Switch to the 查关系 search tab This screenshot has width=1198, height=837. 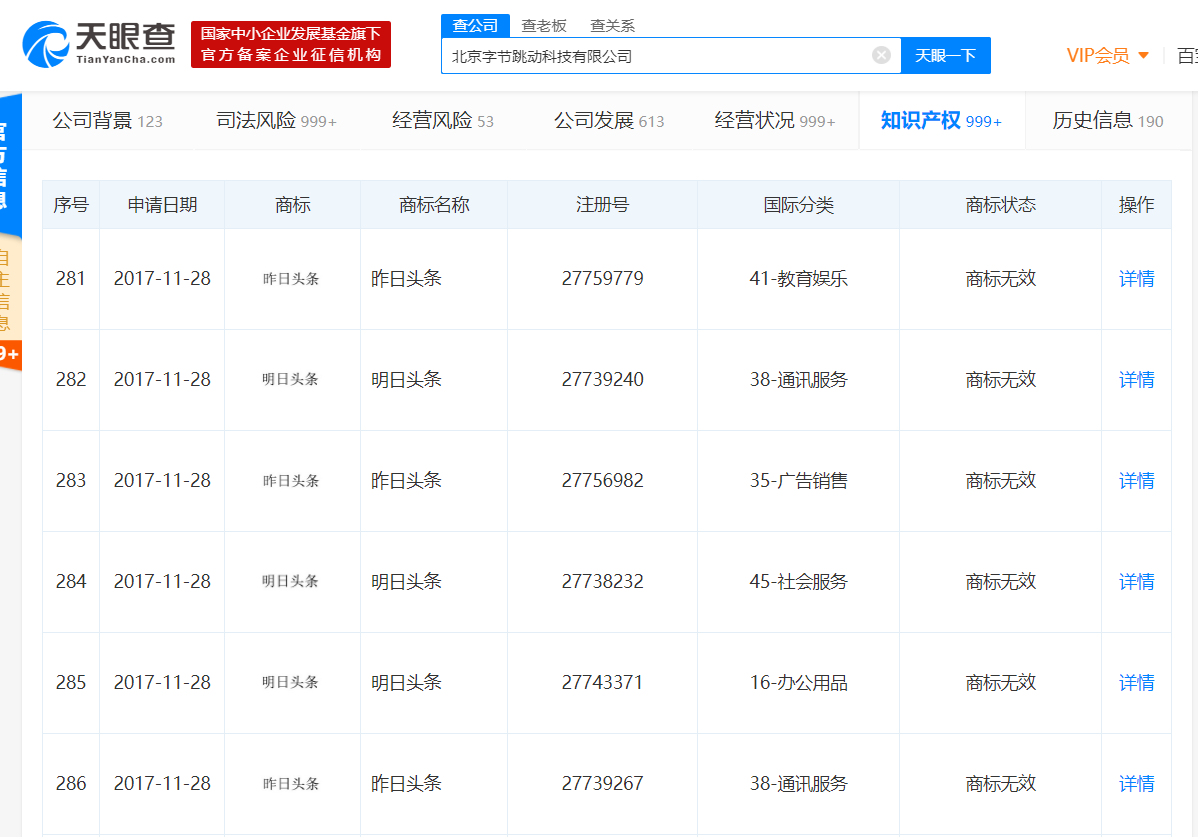point(612,25)
